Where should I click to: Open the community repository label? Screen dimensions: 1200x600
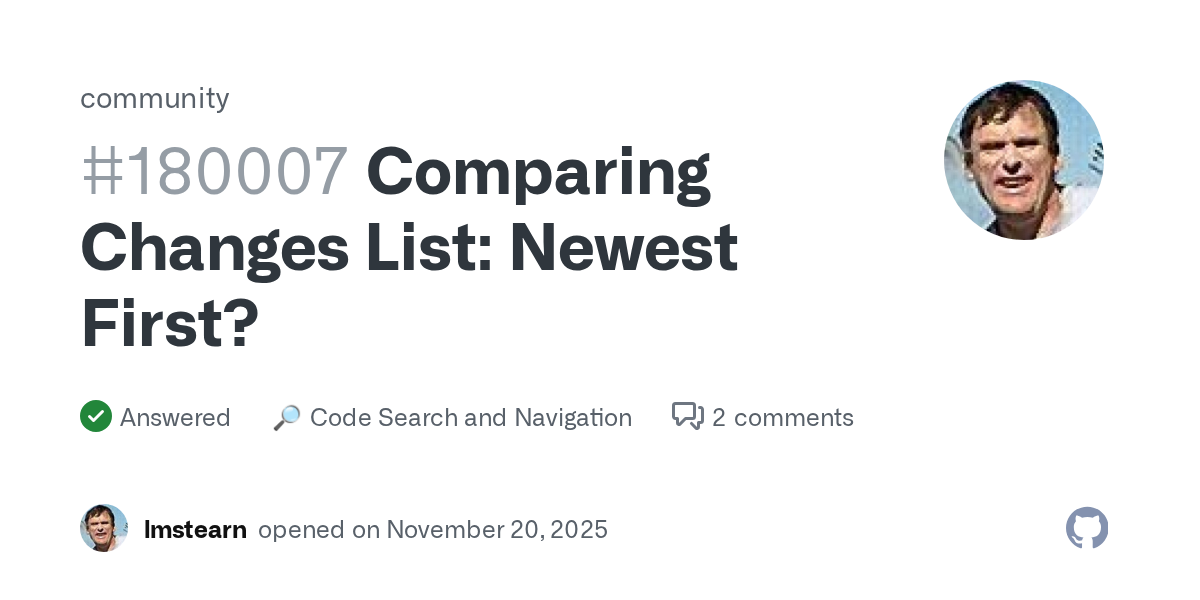[155, 98]
